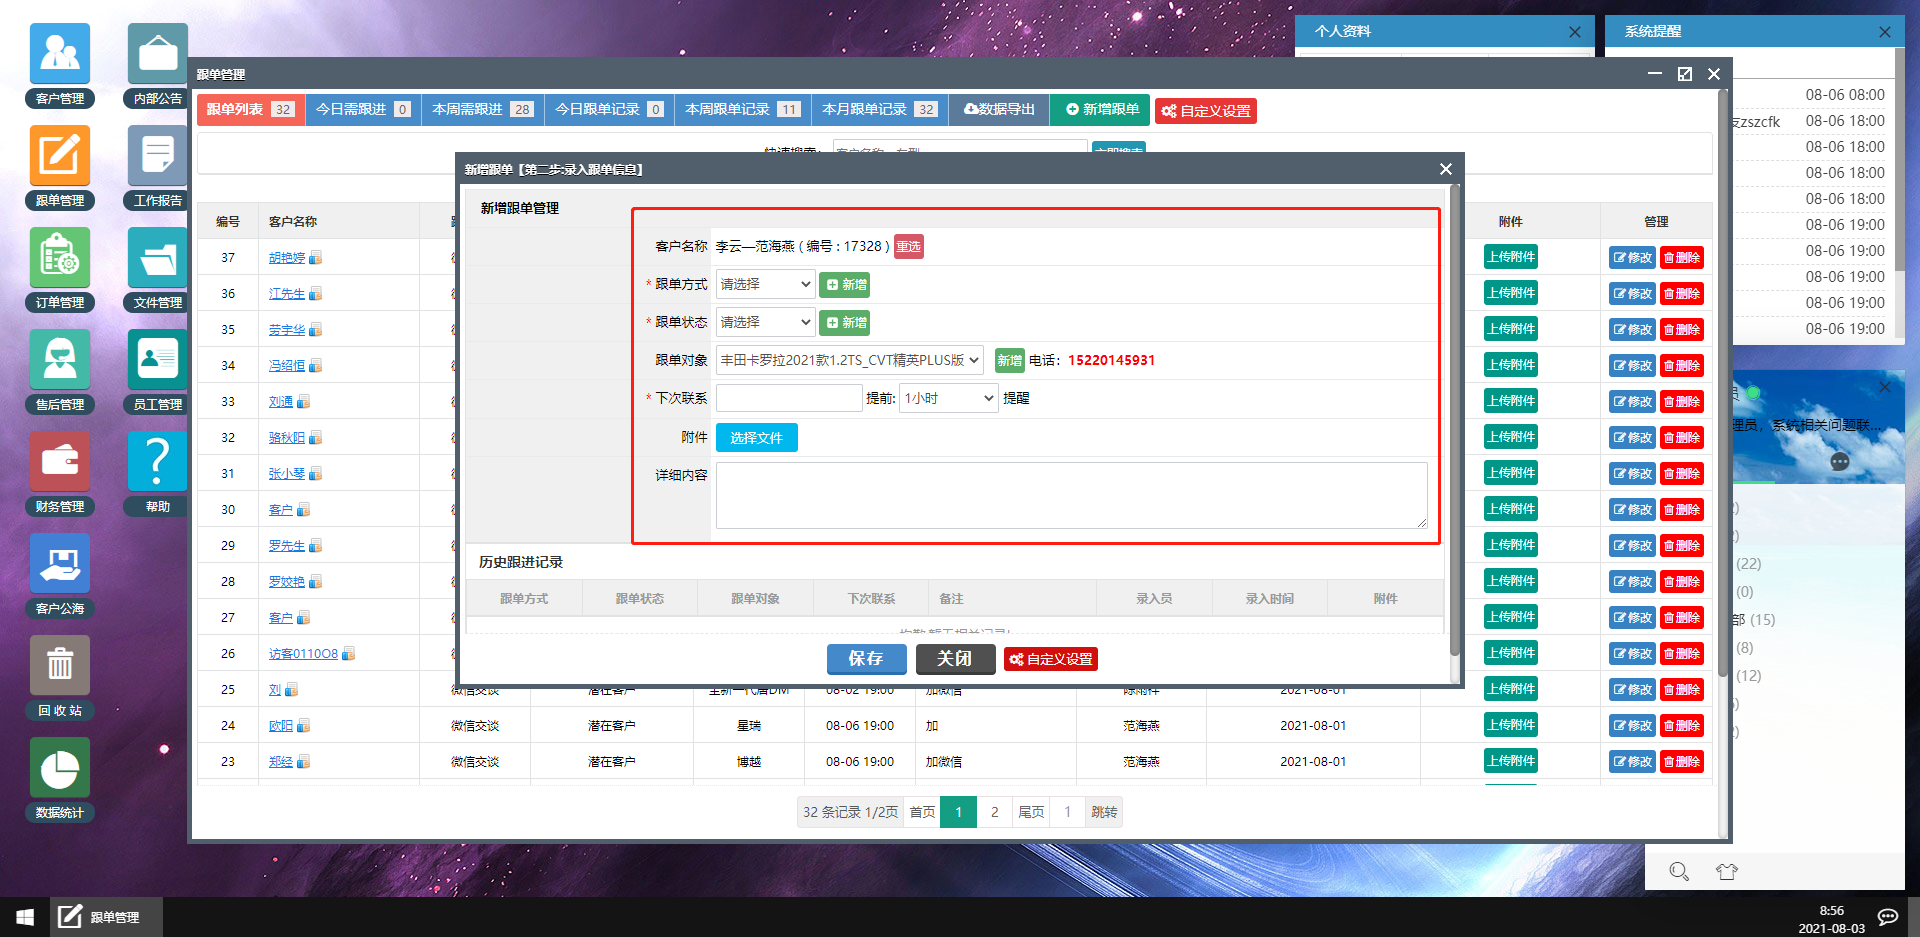Click the 下次联系 date input field

point(789,398)
